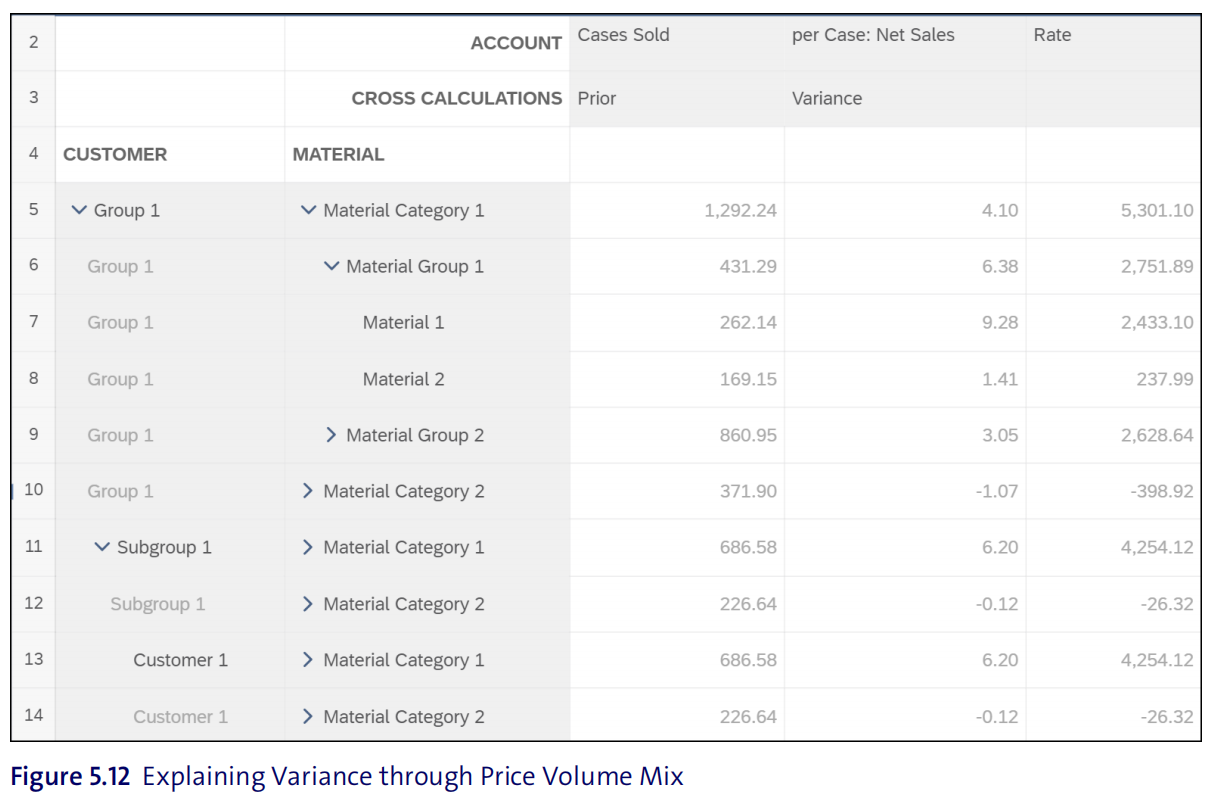1215x799 pixels.
Task: Expand Material Category 1 for Customer 1
Action: point(308,660)
